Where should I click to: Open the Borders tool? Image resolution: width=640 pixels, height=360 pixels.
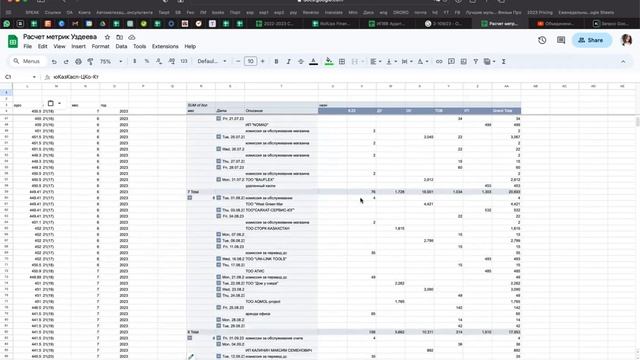tap(342, 61)
